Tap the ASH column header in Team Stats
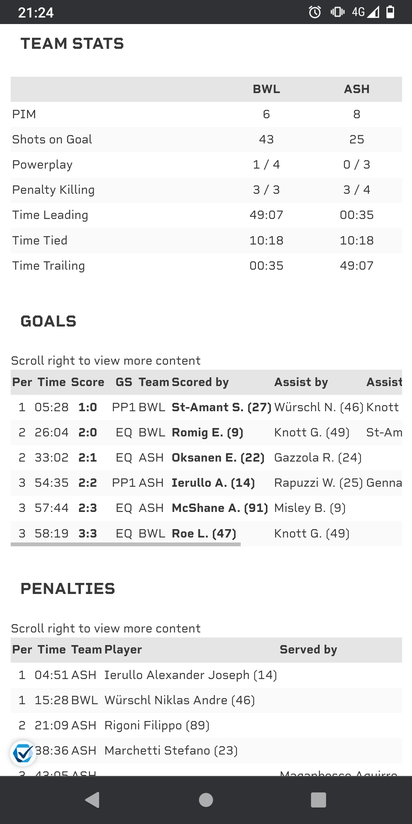The height and width of the screenshot is (824, 412). (357, 89)
